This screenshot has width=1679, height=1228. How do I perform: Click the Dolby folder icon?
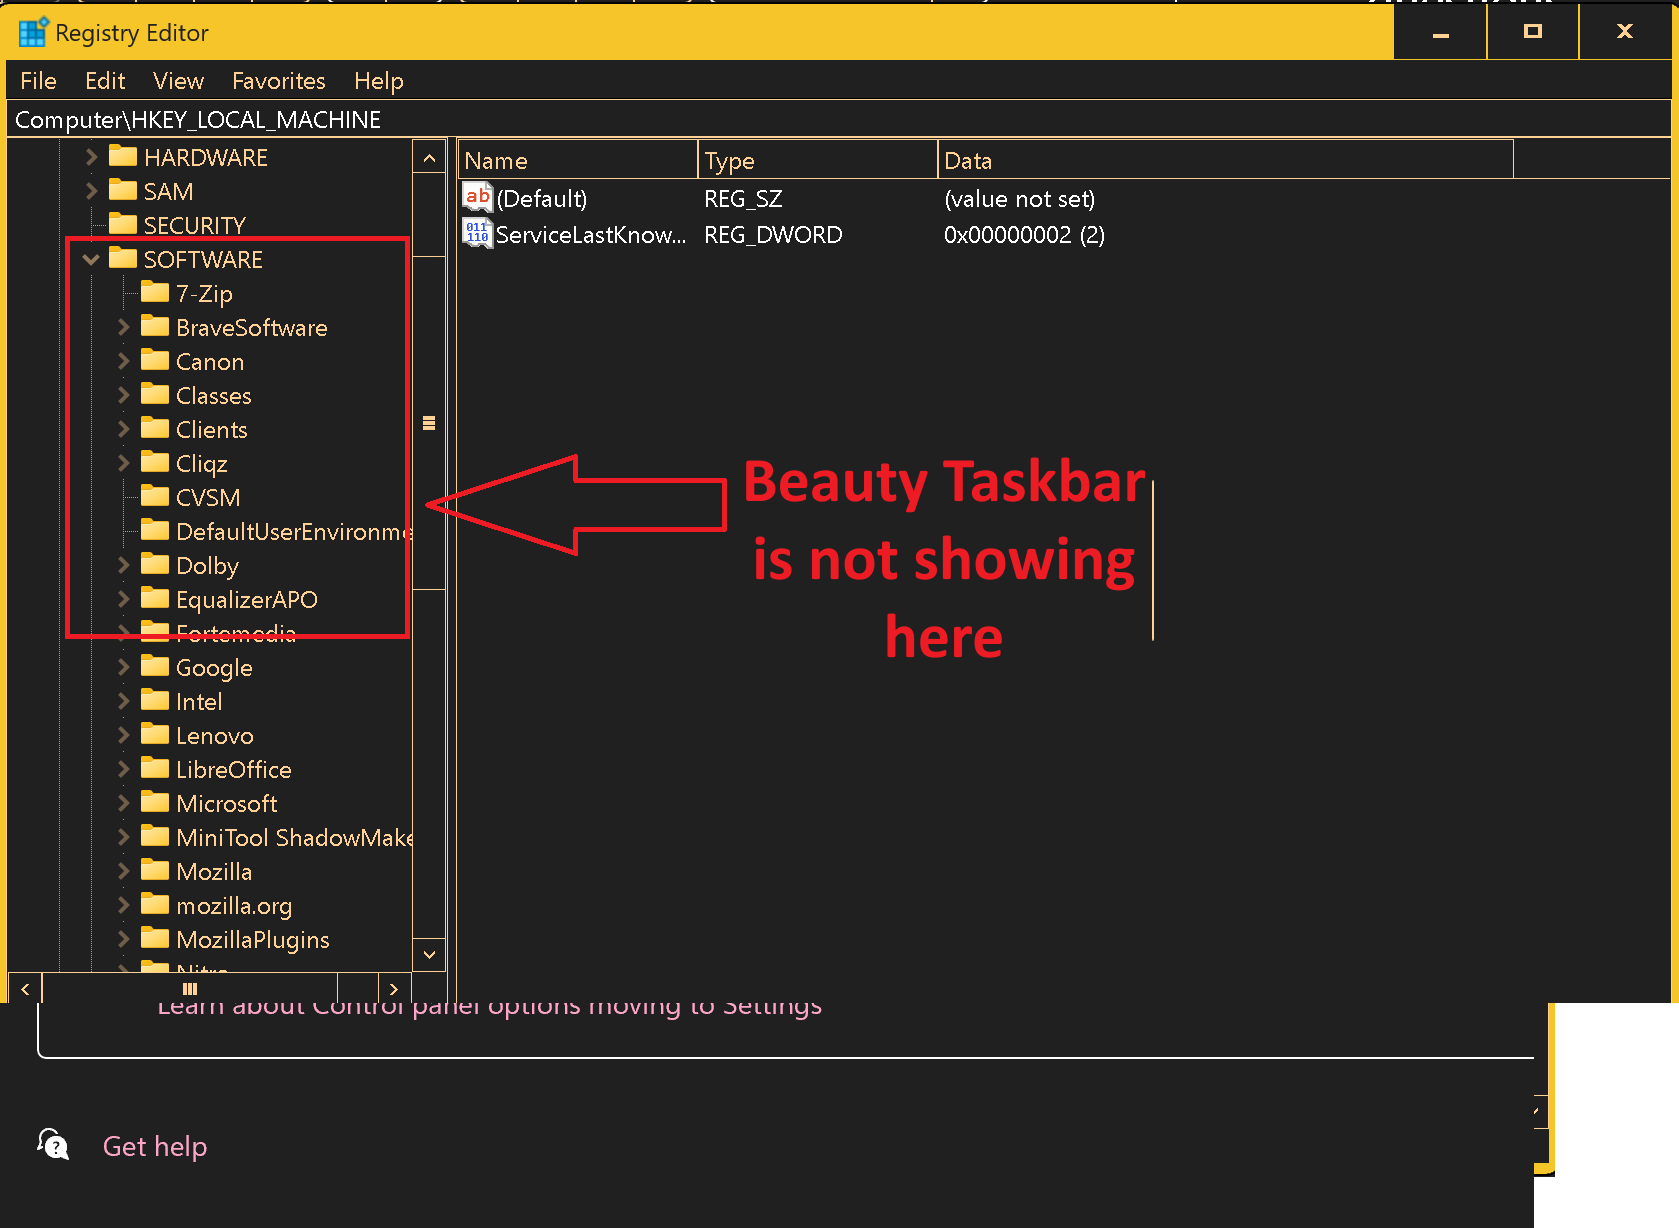pos(155,564)
